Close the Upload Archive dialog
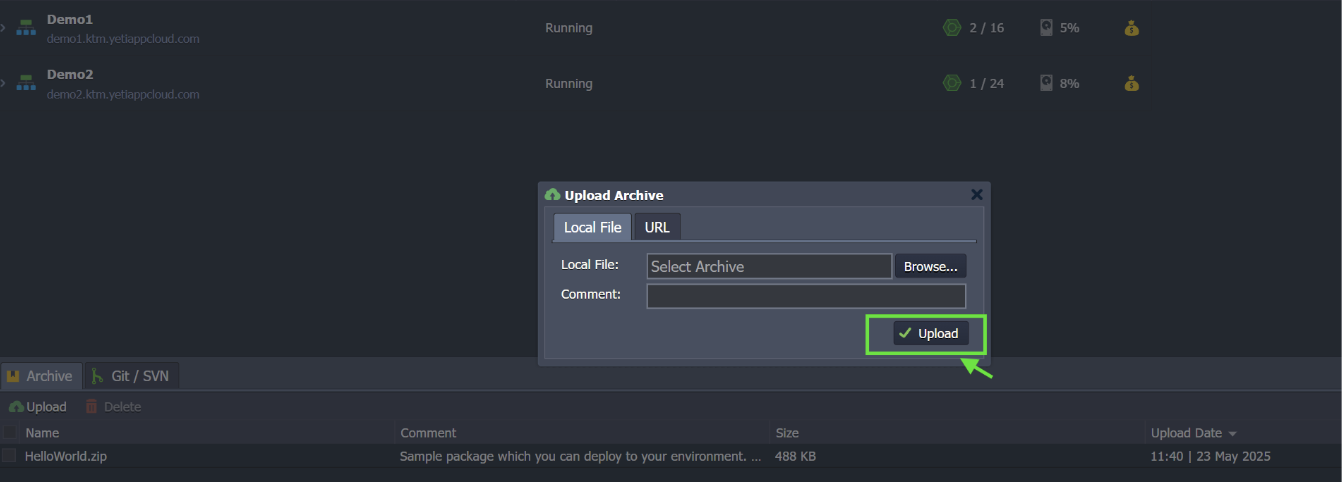 pos(977,195)
